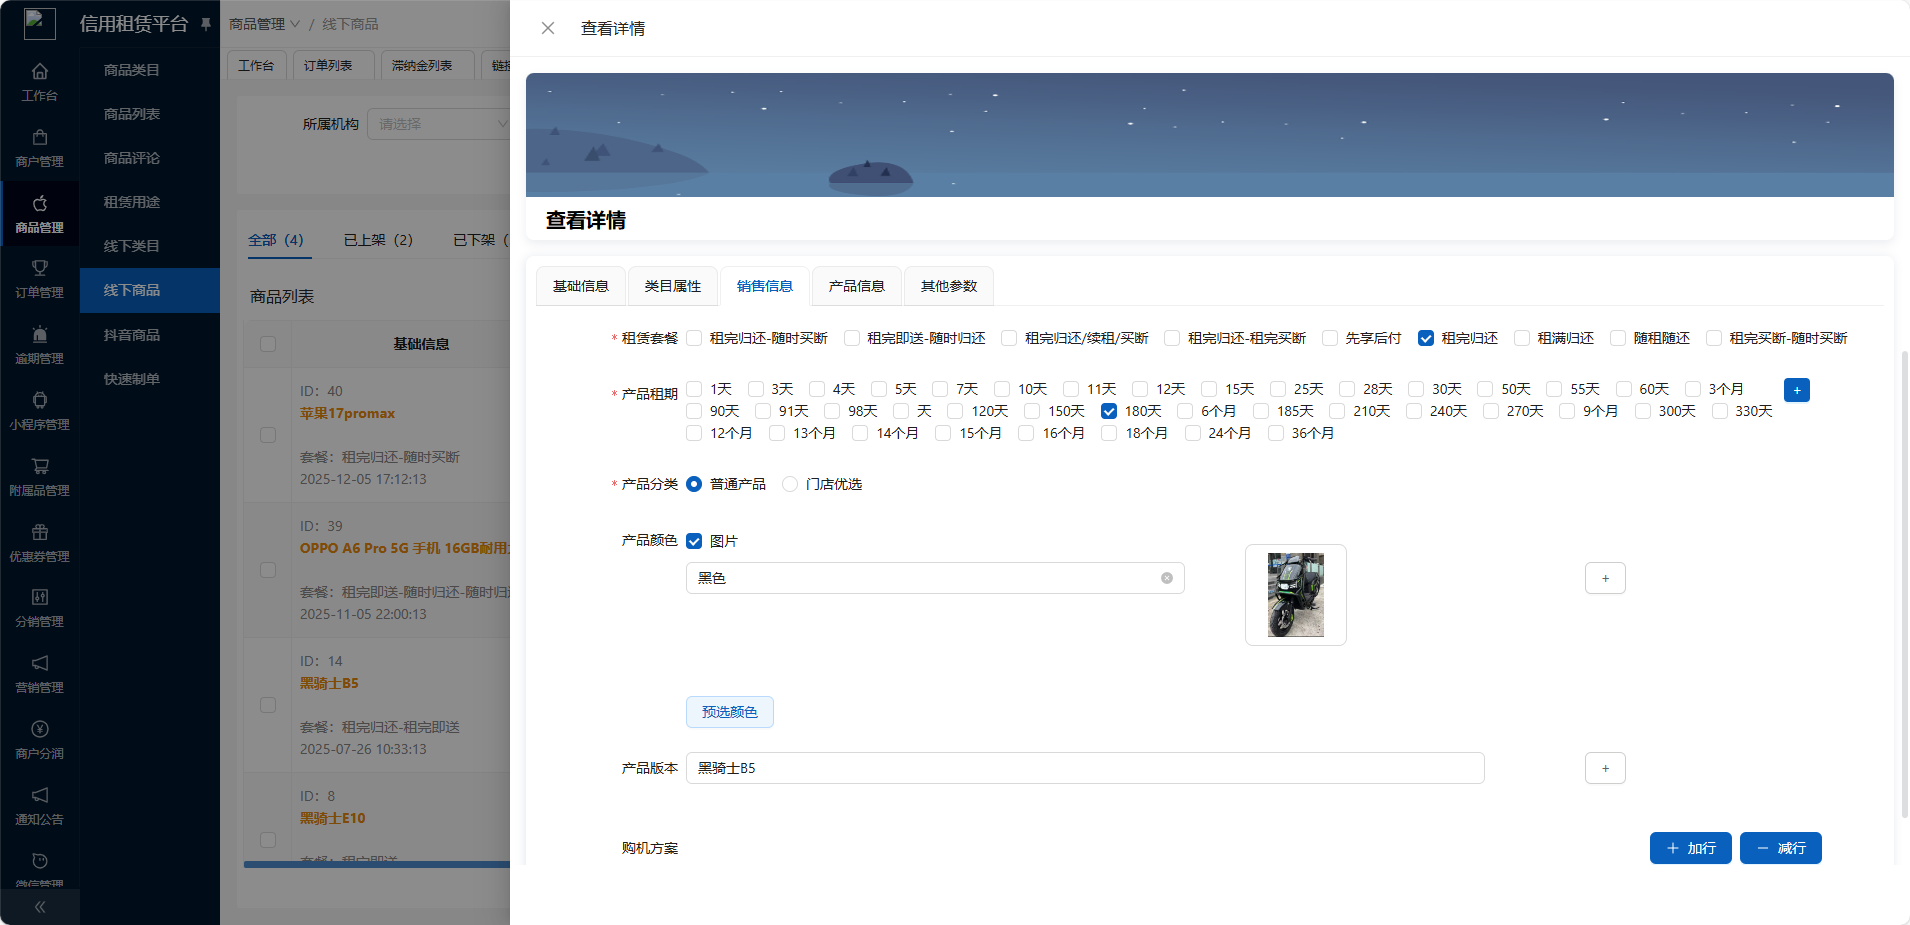Open 商户管理 from the sidebar icon

pos(40,138)
